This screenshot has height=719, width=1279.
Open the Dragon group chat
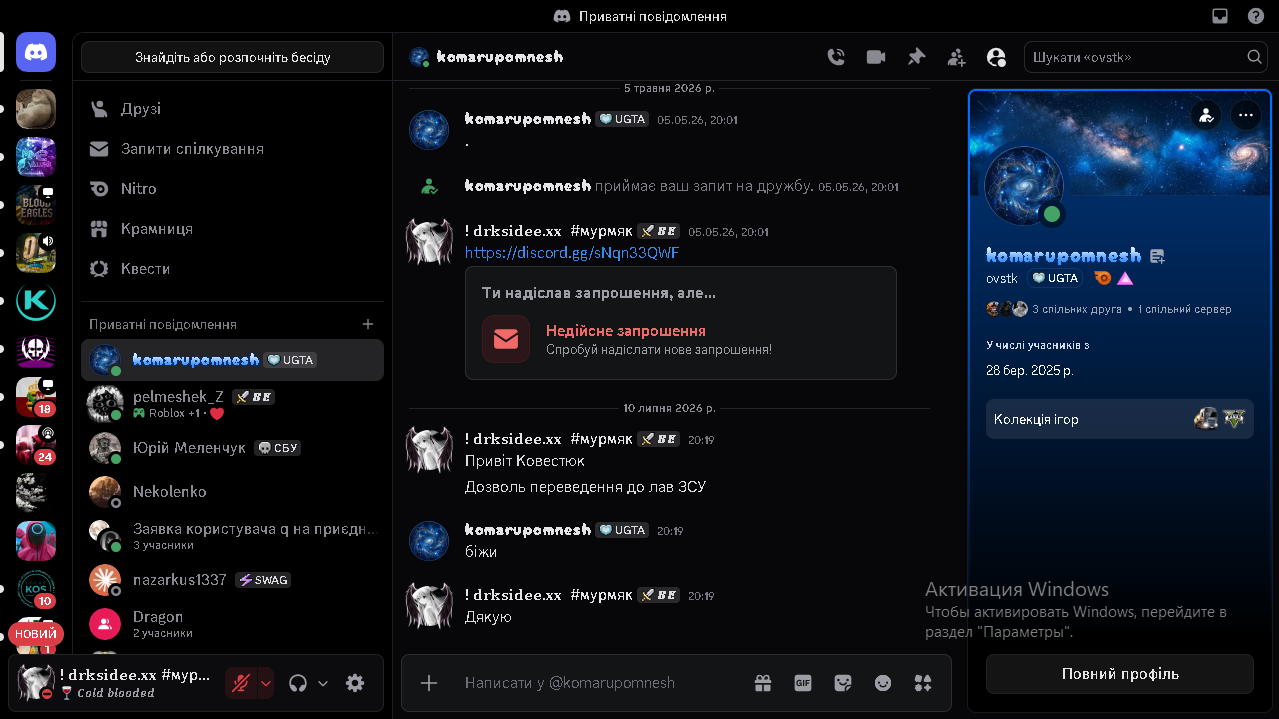tap(232, 624)
